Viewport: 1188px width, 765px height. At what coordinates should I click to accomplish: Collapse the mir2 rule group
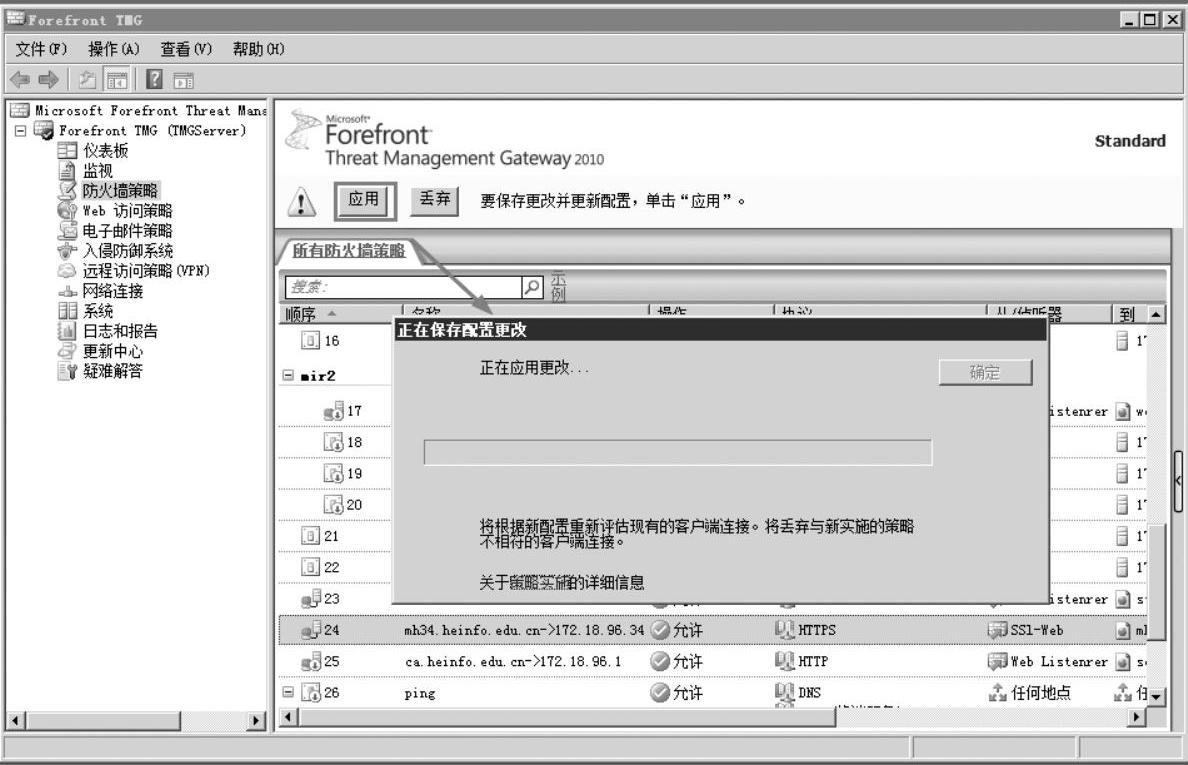click(x=288, y=376)
